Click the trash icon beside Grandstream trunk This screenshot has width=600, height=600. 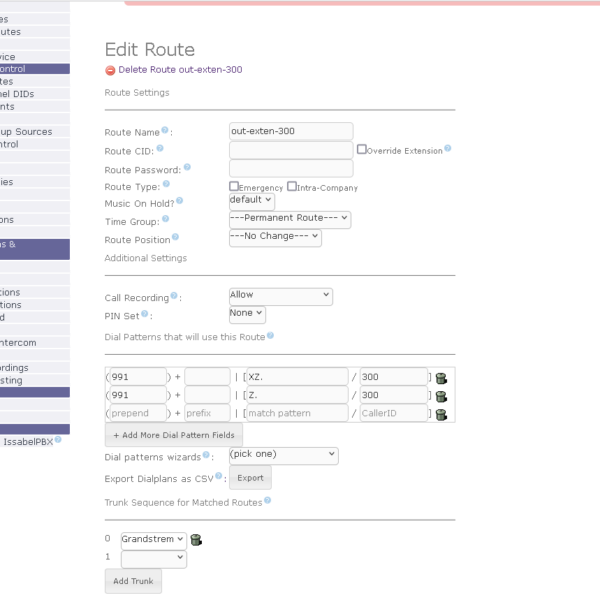(196, 539)
